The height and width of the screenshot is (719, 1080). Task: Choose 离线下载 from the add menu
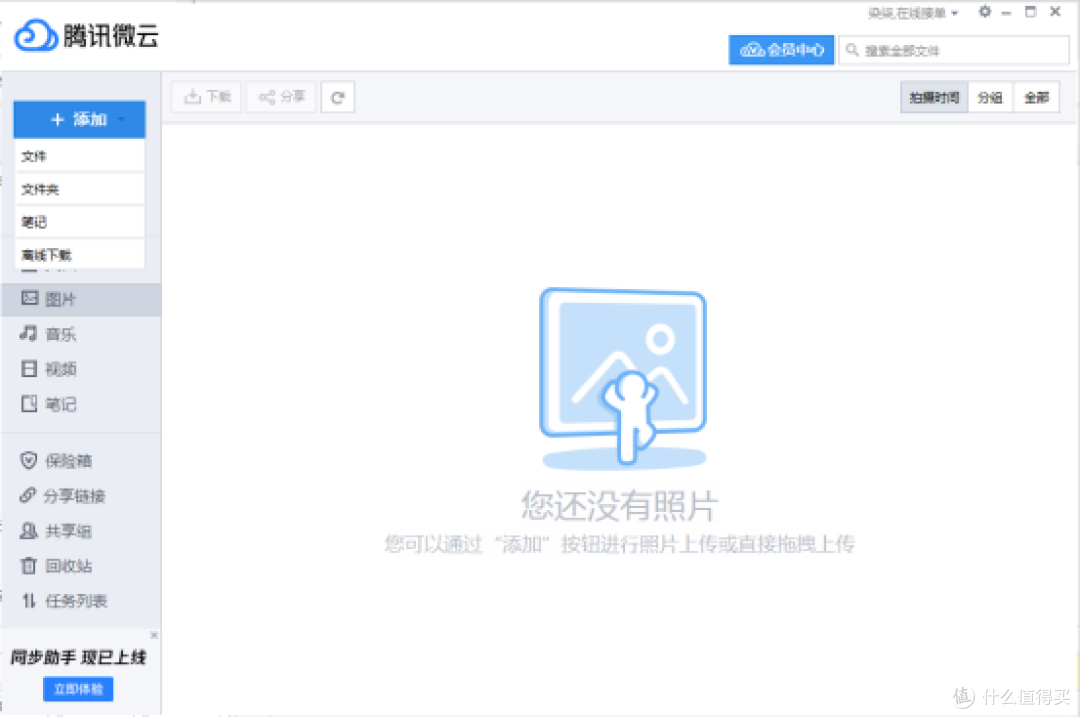tap(79, 255)
